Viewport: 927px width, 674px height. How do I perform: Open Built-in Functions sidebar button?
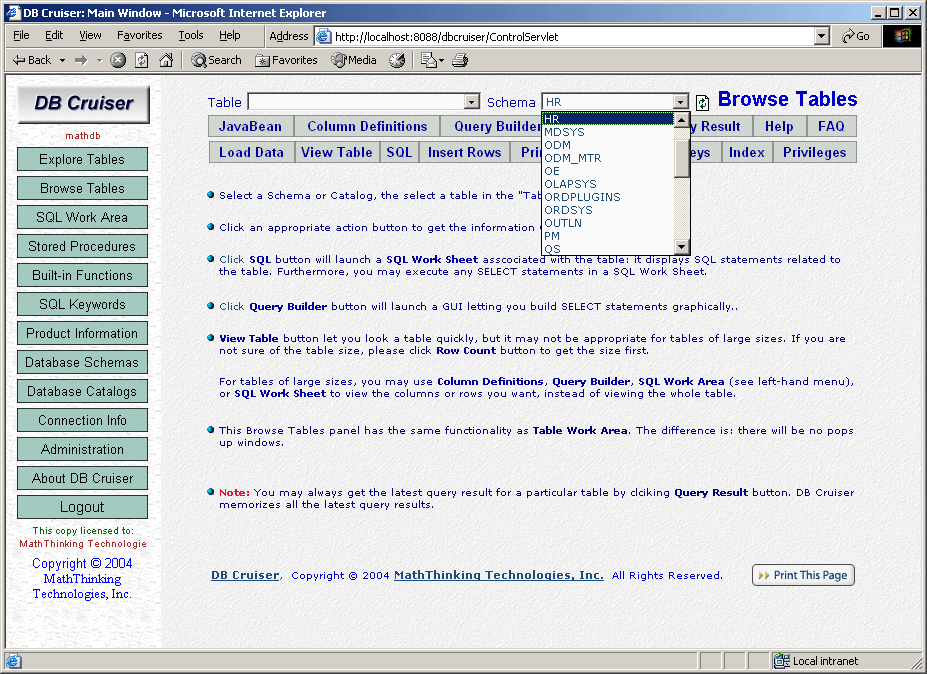[82, 275]
